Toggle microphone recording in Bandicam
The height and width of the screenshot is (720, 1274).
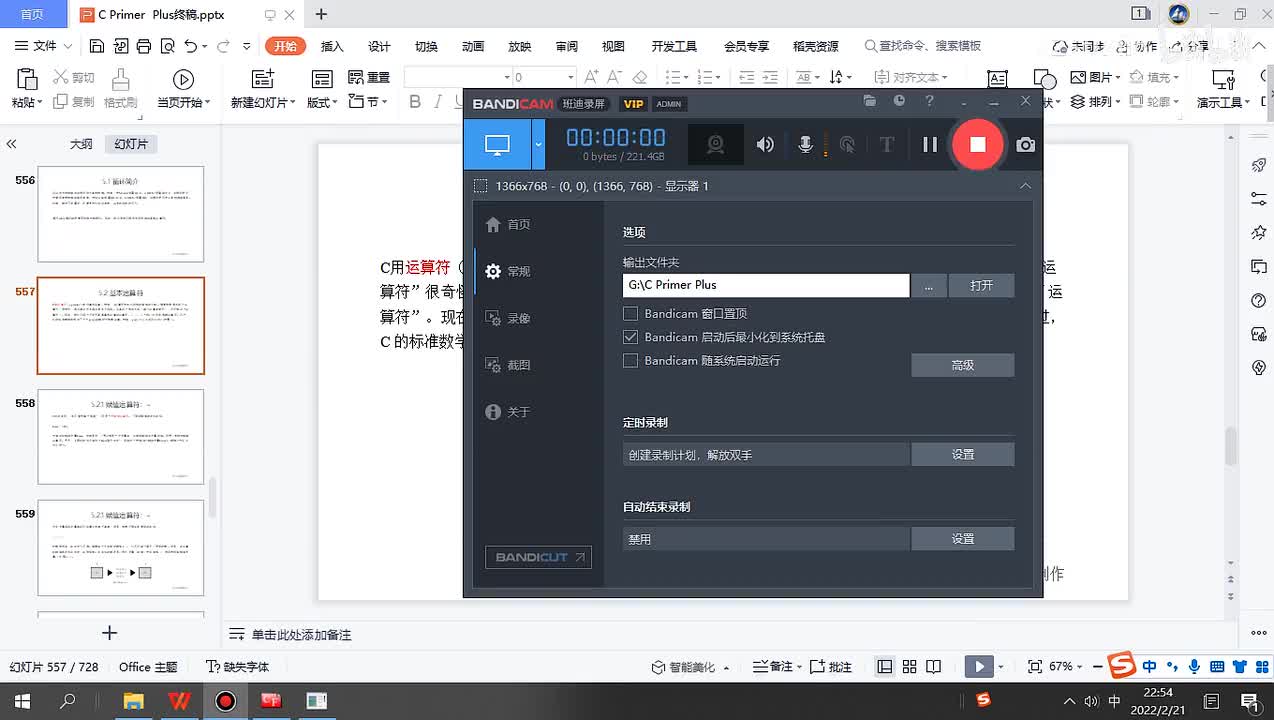click(805, 144)
